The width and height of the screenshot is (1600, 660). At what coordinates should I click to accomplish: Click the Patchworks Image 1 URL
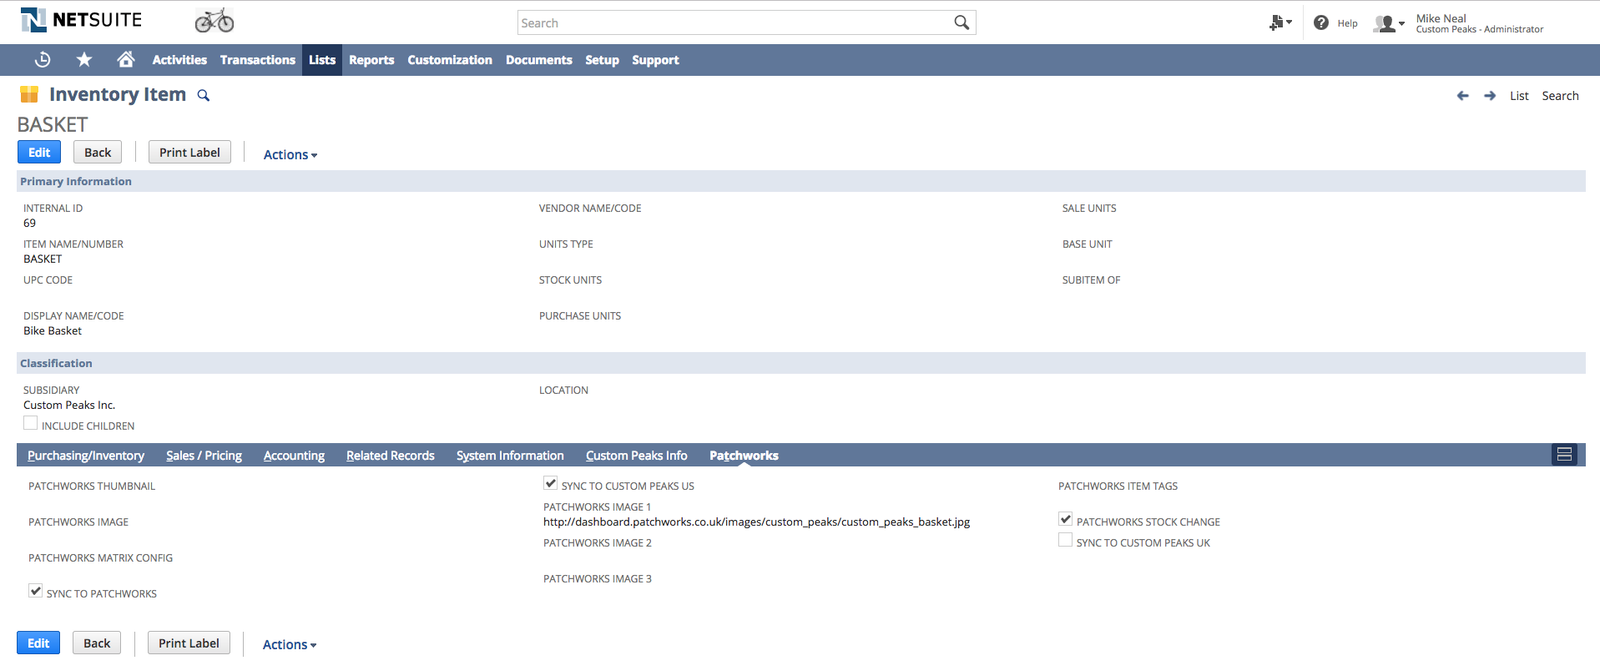(x=757, y=522)
